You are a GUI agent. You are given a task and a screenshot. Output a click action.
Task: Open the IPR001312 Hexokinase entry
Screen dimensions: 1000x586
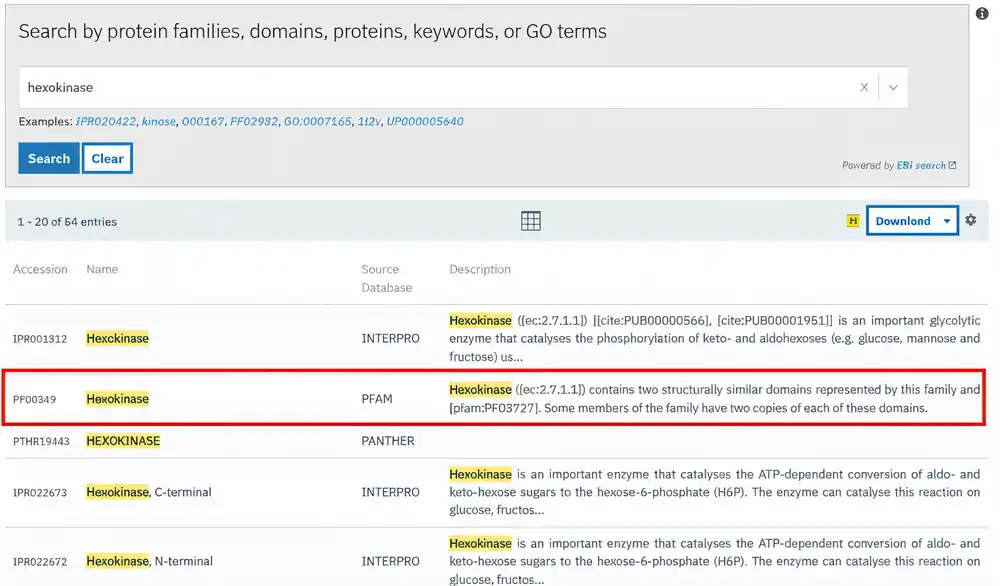pos(117,339)
